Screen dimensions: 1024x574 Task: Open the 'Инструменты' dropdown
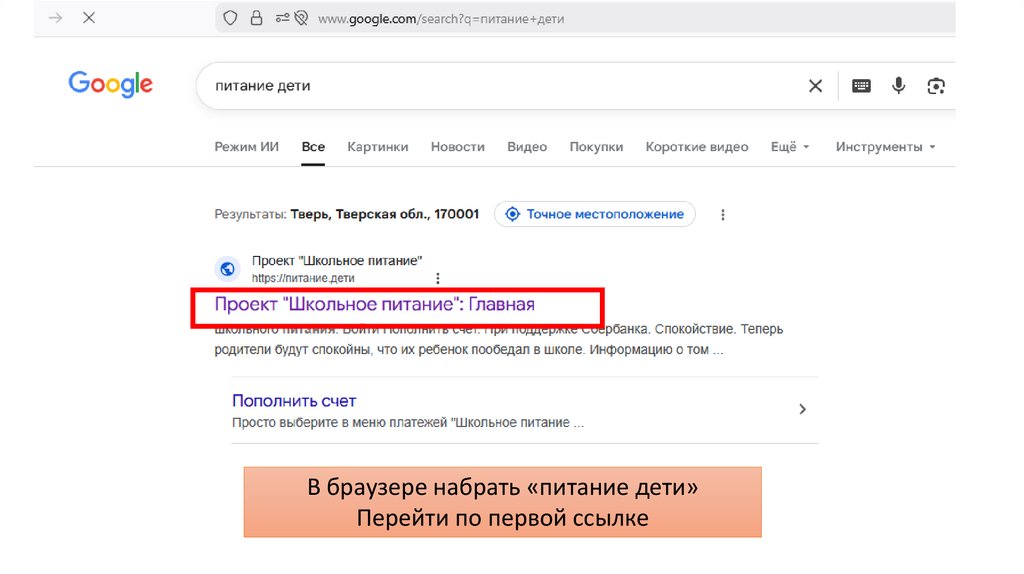886,147
